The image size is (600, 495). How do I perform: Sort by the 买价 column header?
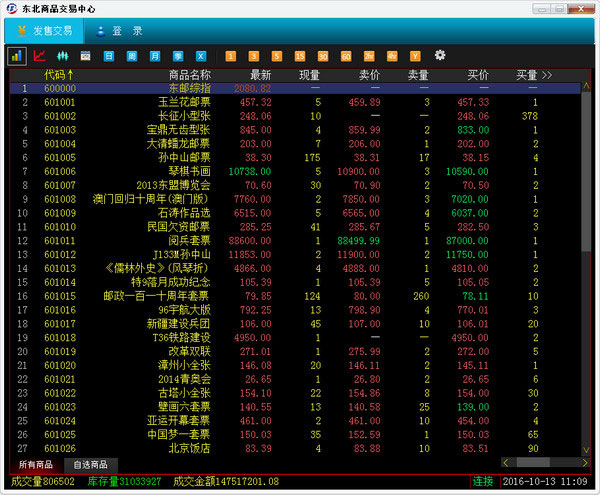(x=478, y=75)
